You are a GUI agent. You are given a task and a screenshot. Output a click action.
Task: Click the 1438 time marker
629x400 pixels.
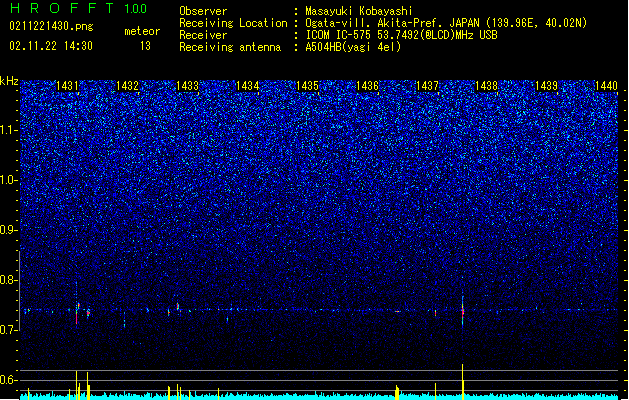click(x=487, y=86)
